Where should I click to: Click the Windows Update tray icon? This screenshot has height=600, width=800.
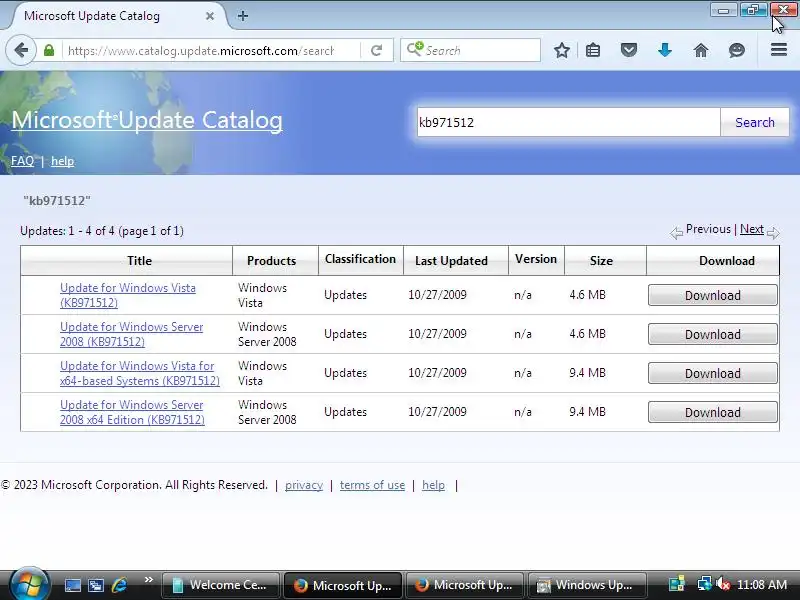point(677,584)
